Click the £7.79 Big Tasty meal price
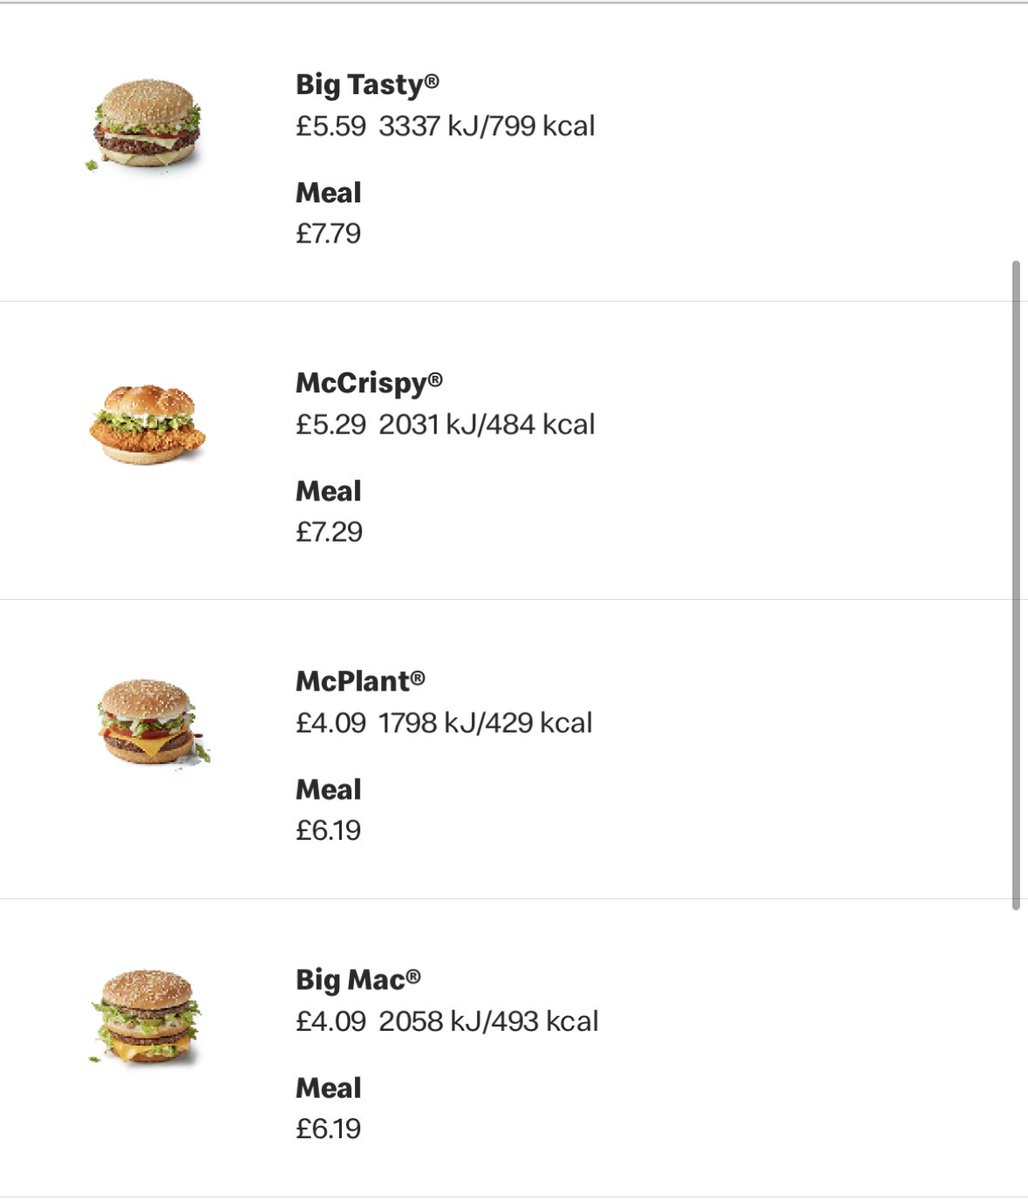The image size is (1028, 1200). (328, 234)
